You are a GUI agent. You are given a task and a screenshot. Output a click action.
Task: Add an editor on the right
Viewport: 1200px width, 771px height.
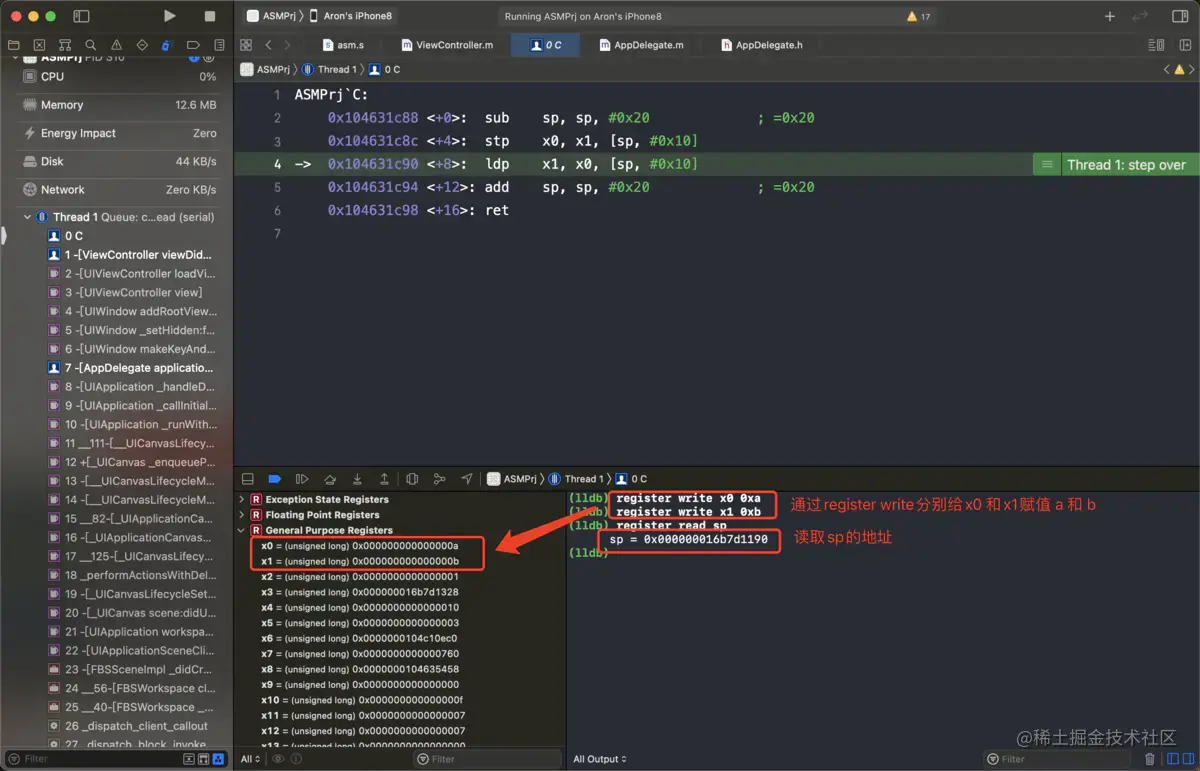[x=1184, y=45]
